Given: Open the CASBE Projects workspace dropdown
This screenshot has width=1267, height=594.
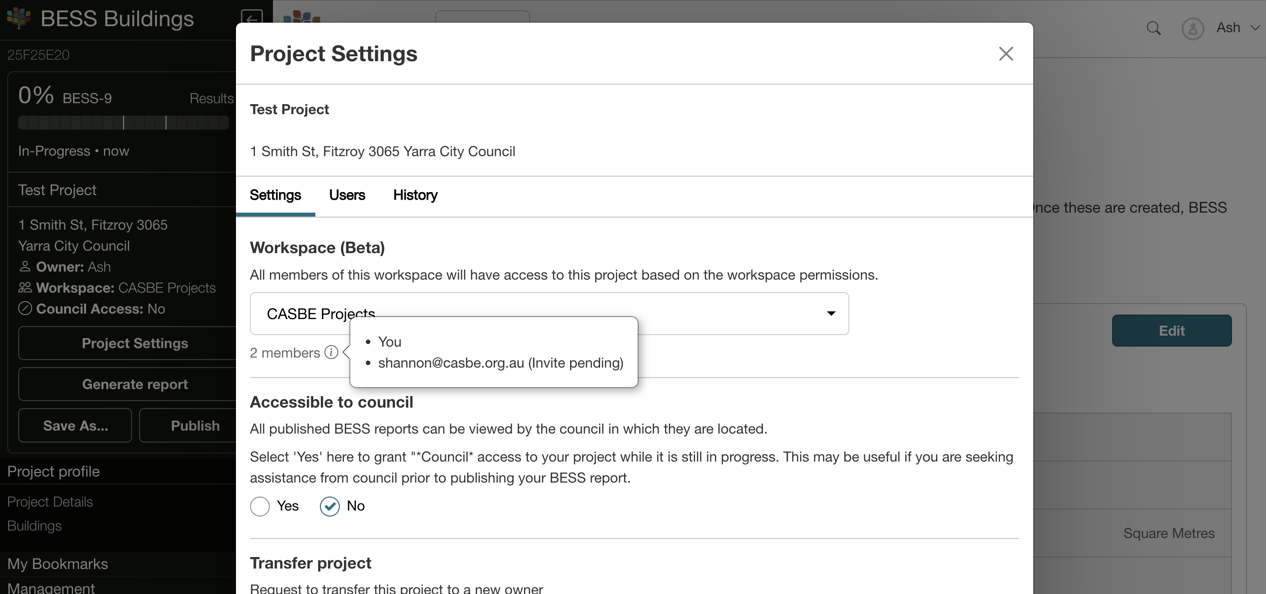Looking at the screenshot, I should point(549,314).
